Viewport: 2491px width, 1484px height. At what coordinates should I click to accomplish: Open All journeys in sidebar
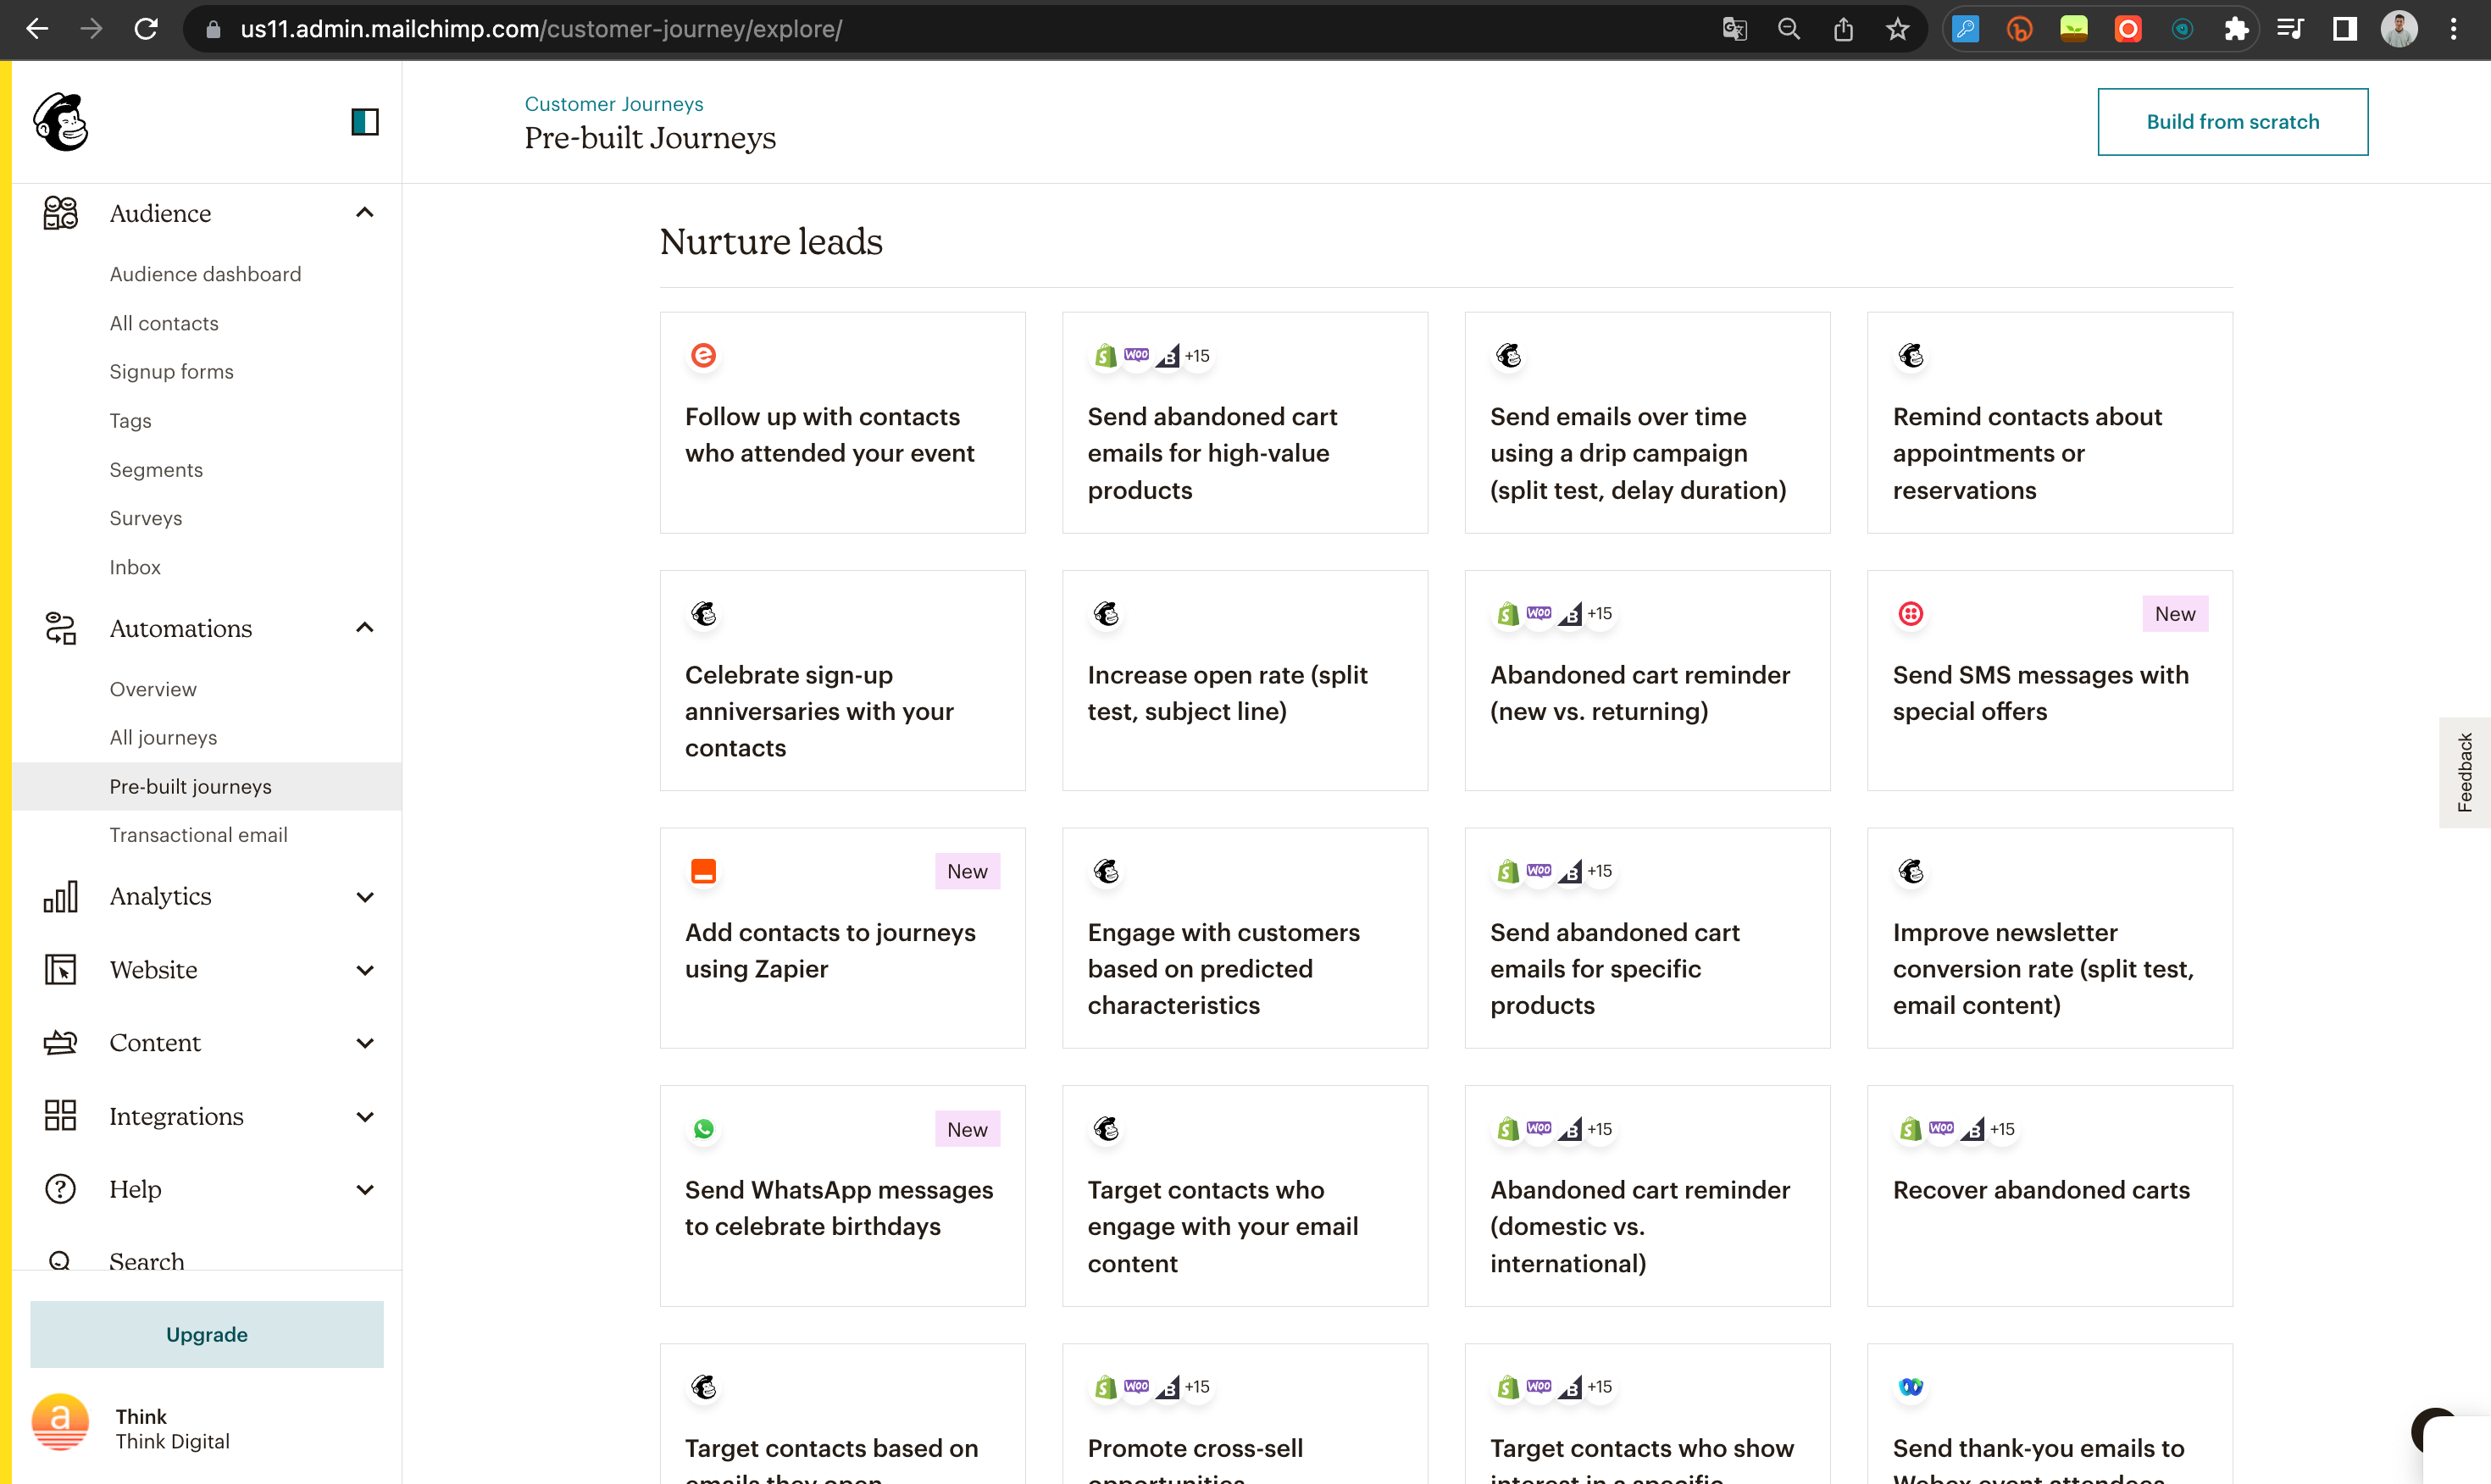(x=163, y=737)
